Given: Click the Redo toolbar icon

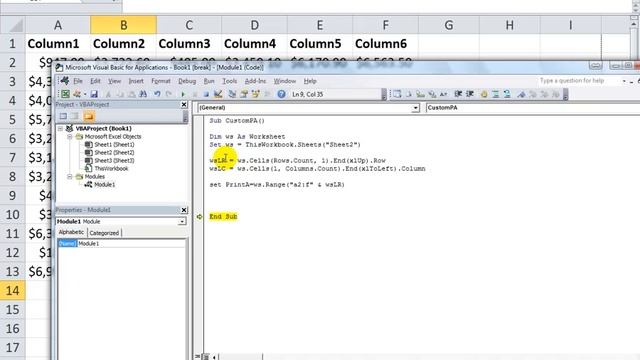Looking at the screenshot, I should pos(169,94).
